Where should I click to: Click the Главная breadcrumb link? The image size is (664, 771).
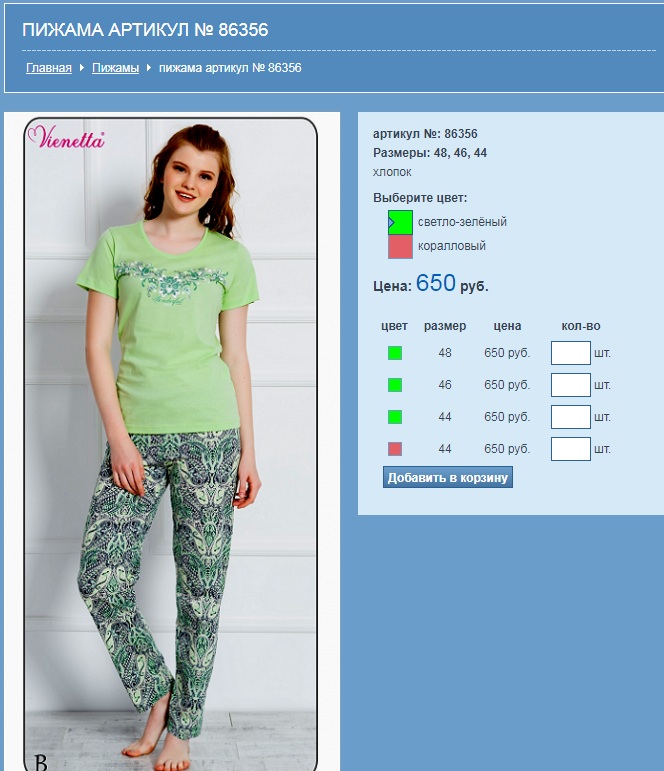point(49,68)
